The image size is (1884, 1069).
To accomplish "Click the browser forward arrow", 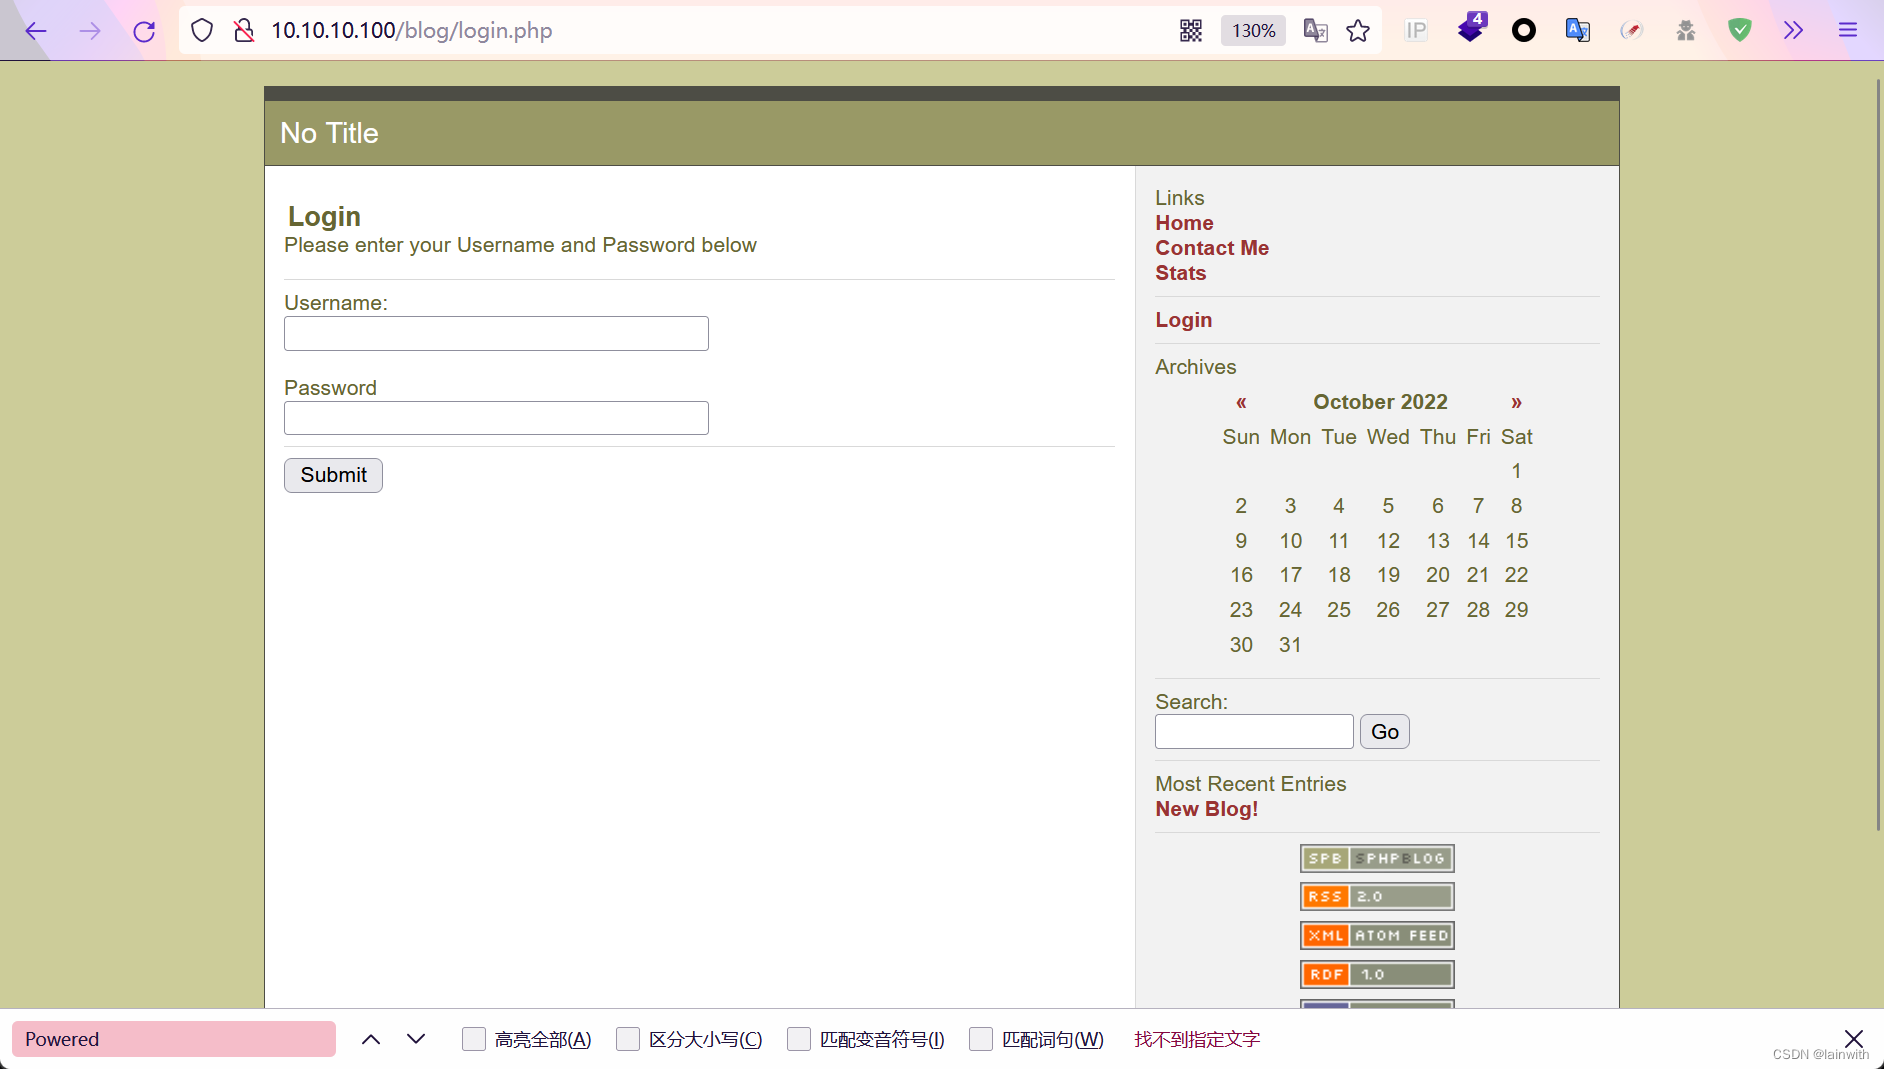I will (90, 31).
